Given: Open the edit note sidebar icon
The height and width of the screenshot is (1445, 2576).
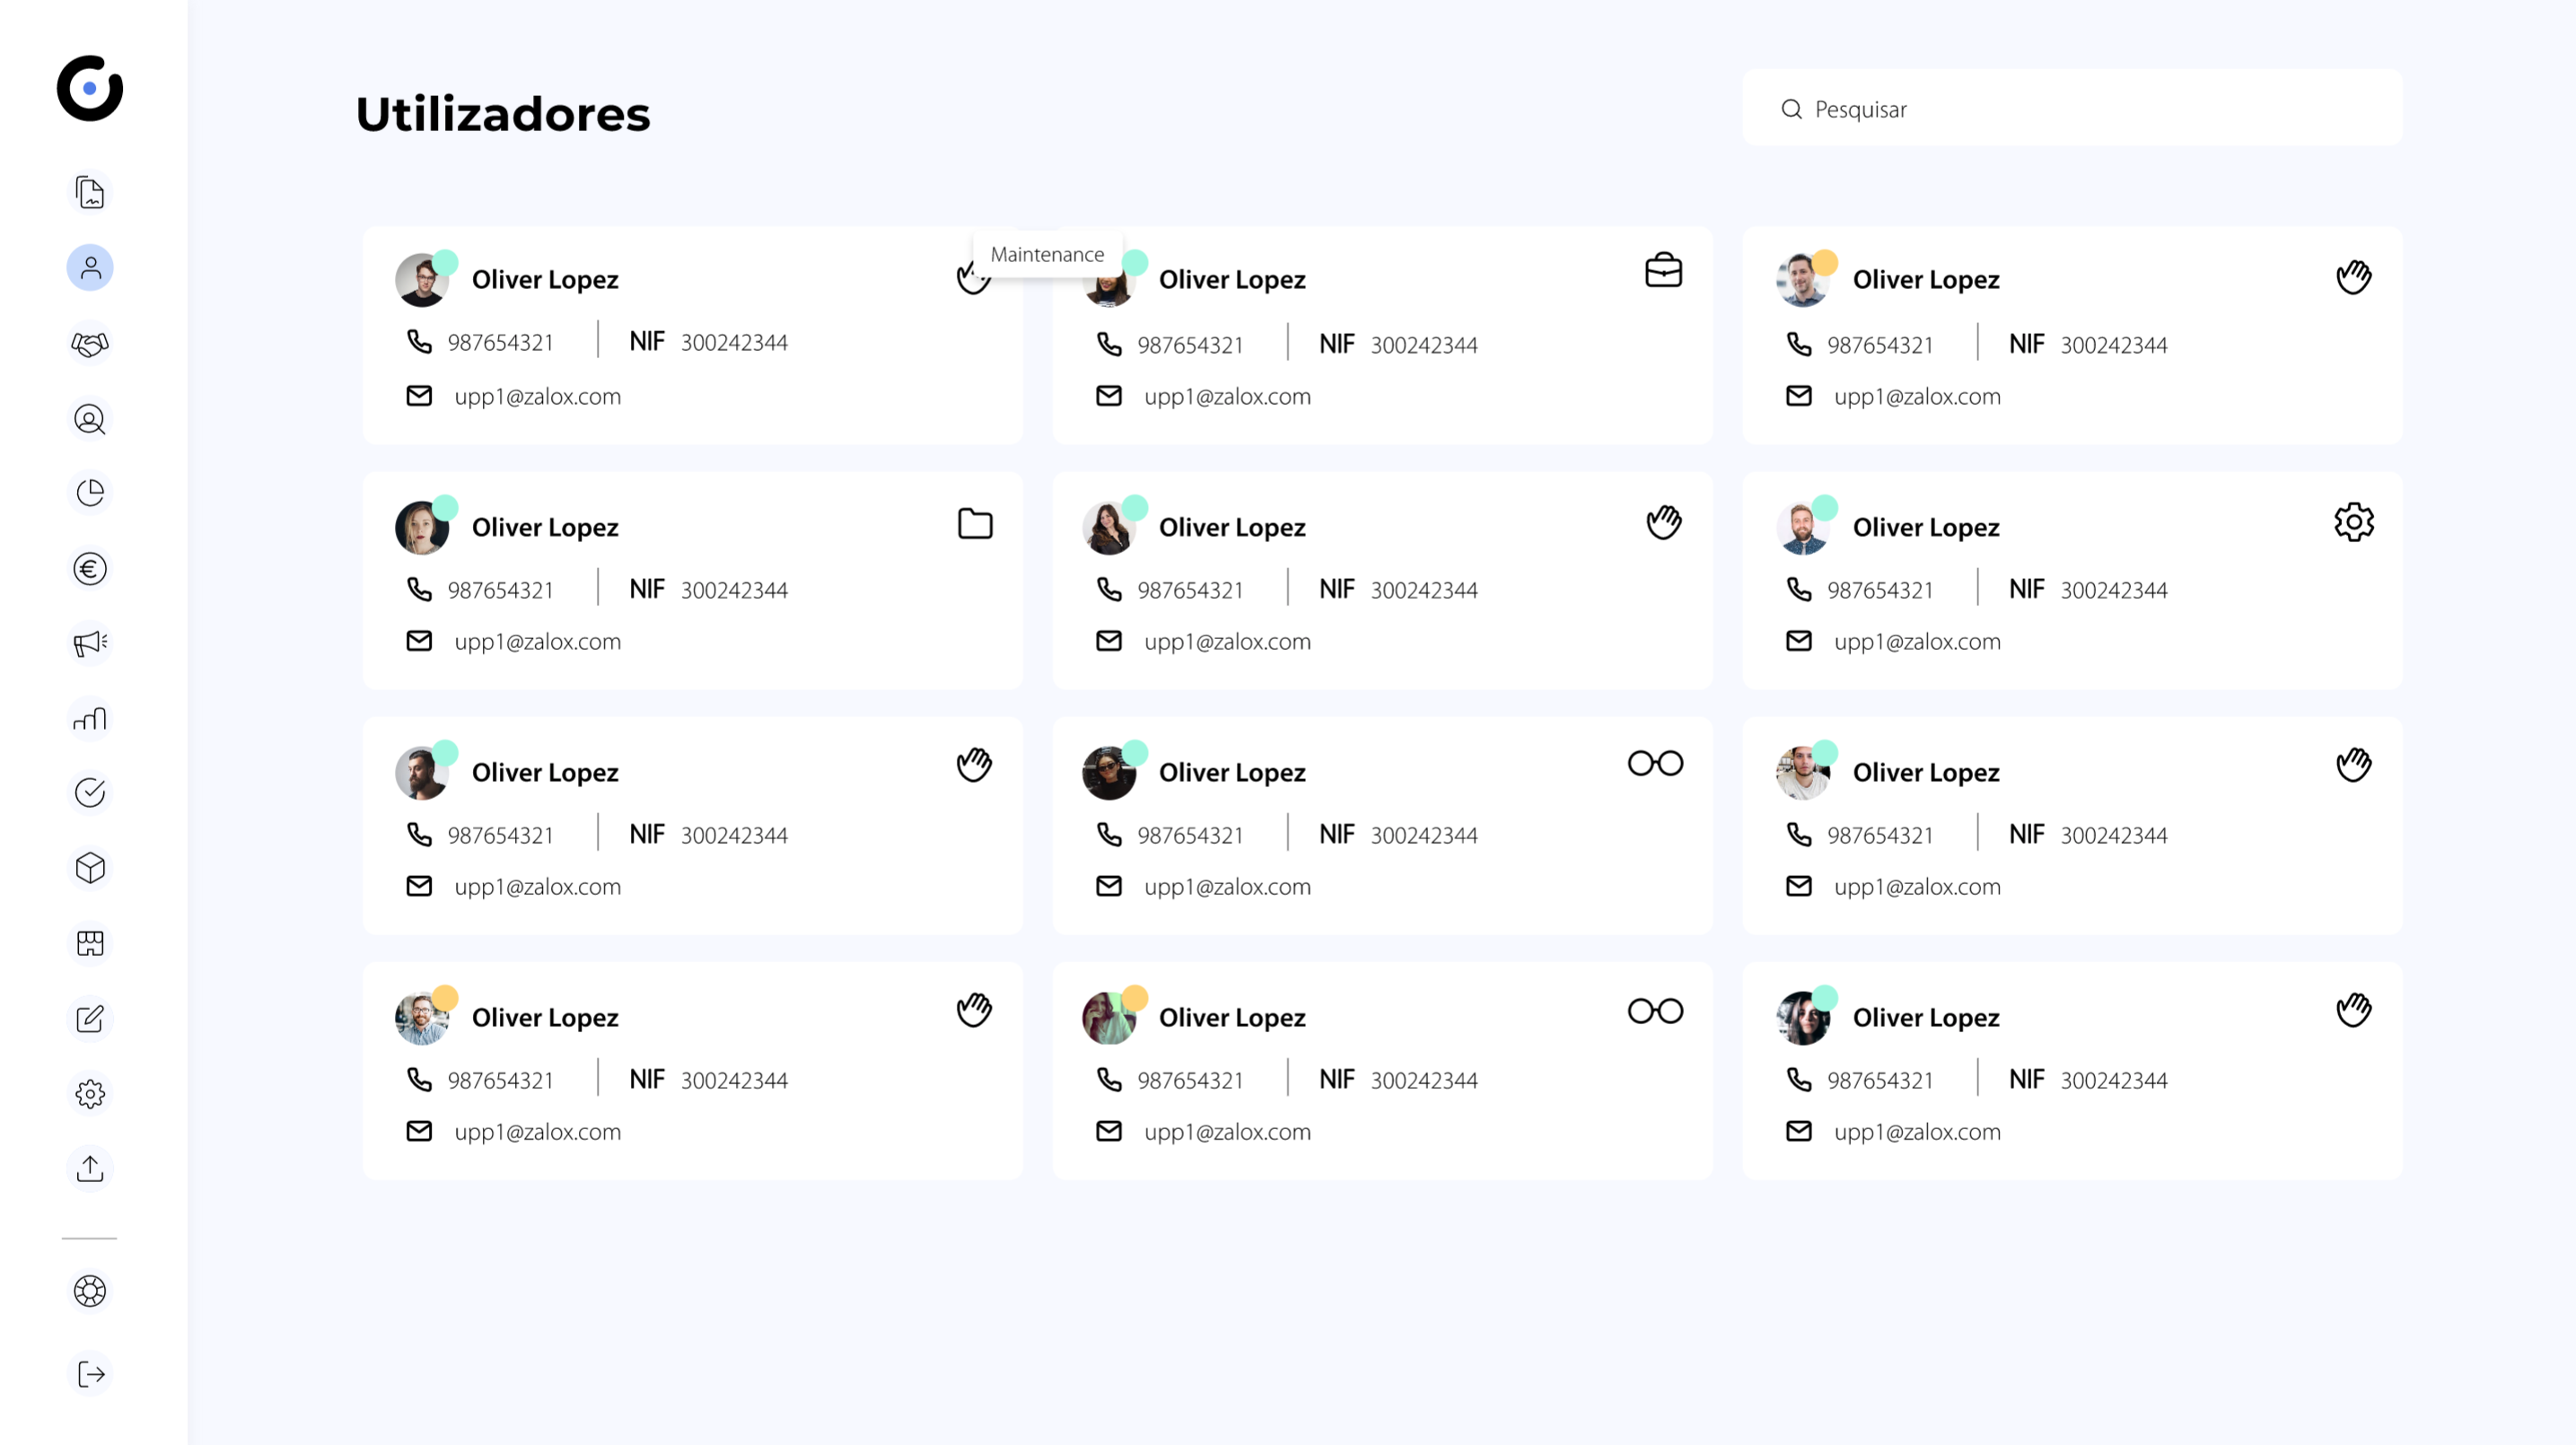Looking at the screenshot, I should coord(90,1019).
